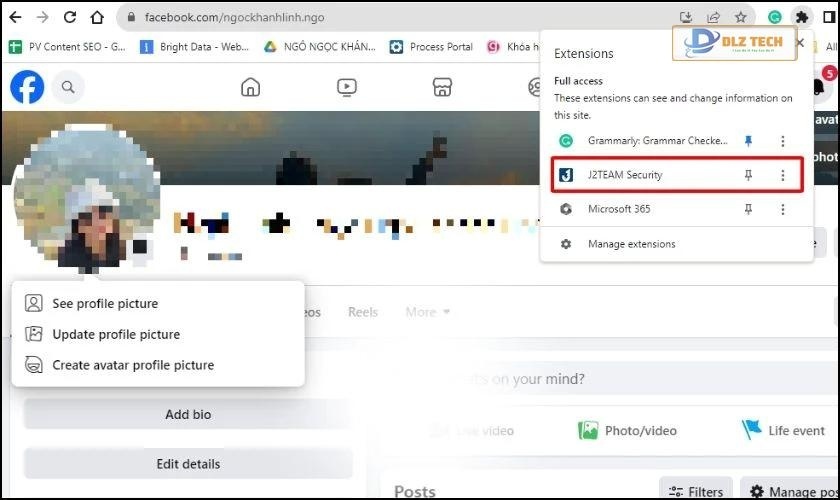Image resolution: width=840 pixels, height=500 pixels.
Task: Reload the page in Chrome
Action: [x=70, y=17]
